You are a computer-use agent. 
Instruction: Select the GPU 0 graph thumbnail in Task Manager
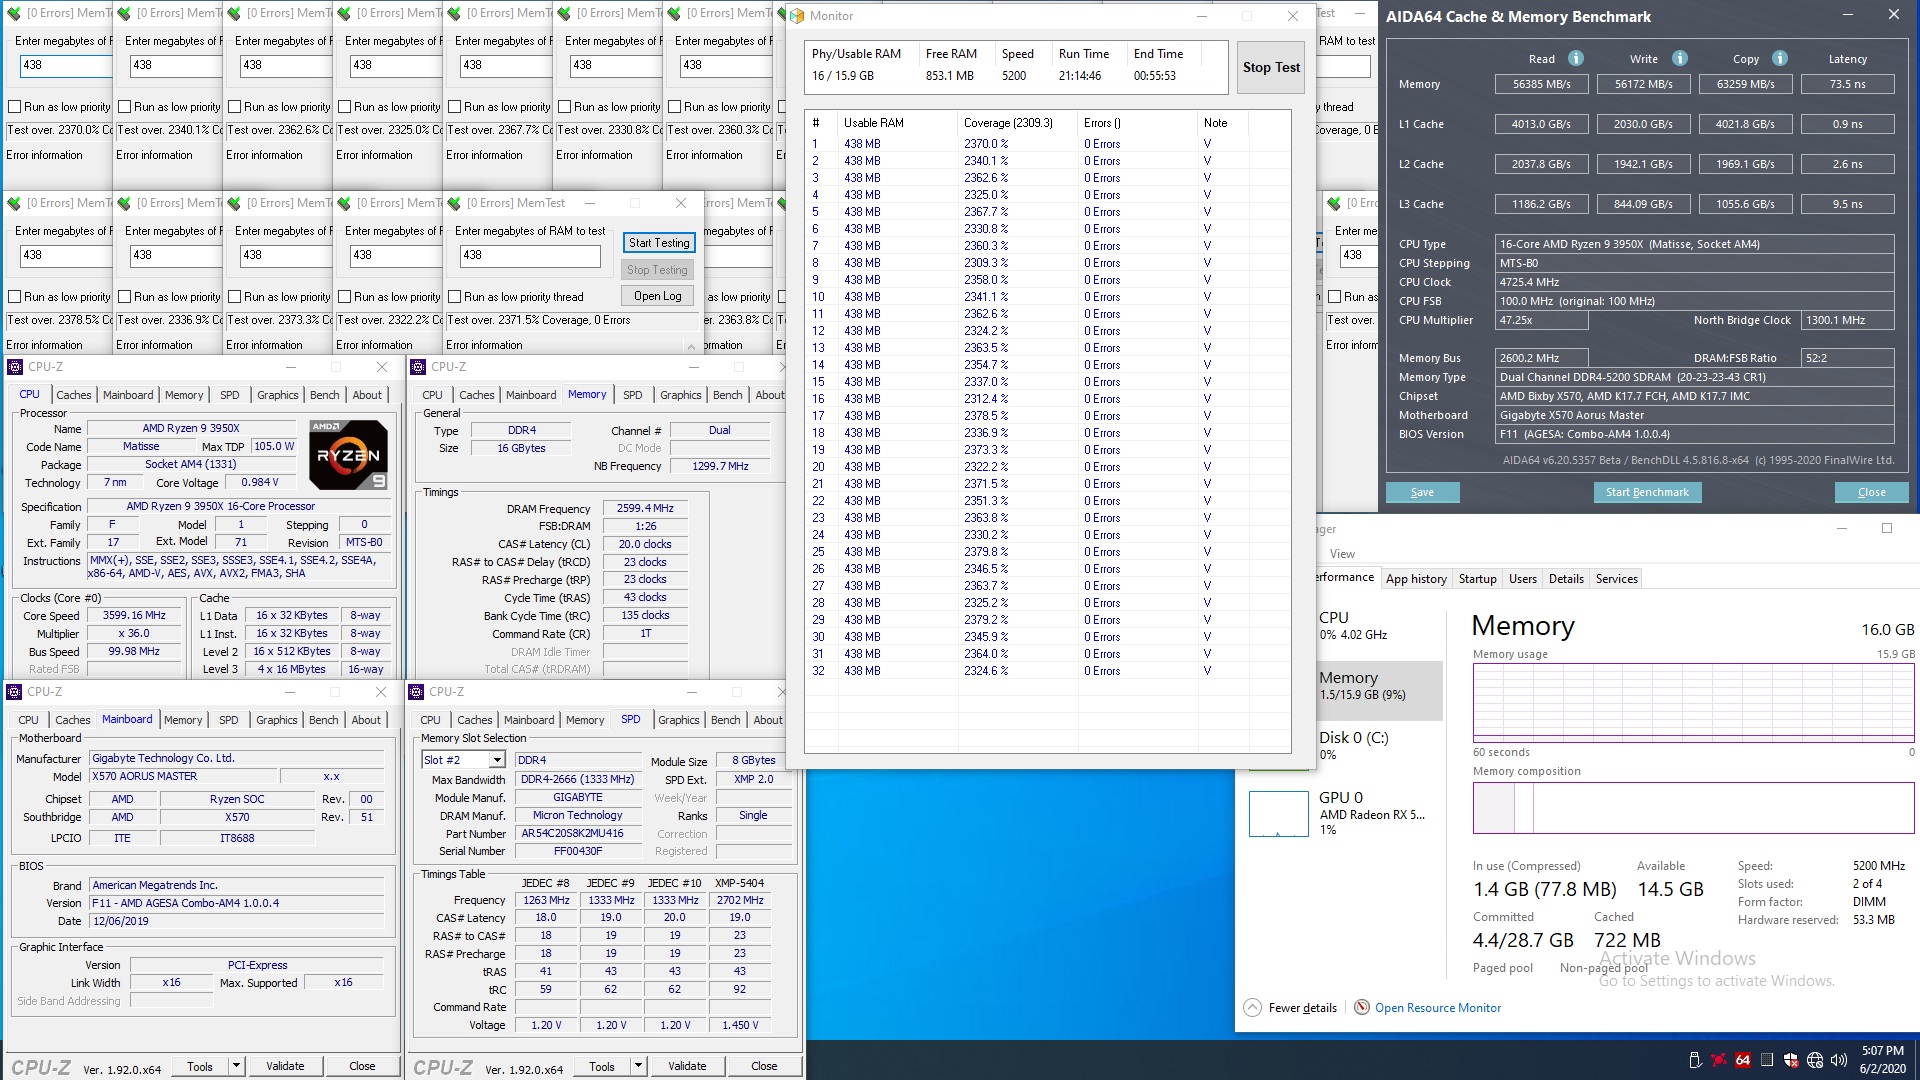[1278, 813]
